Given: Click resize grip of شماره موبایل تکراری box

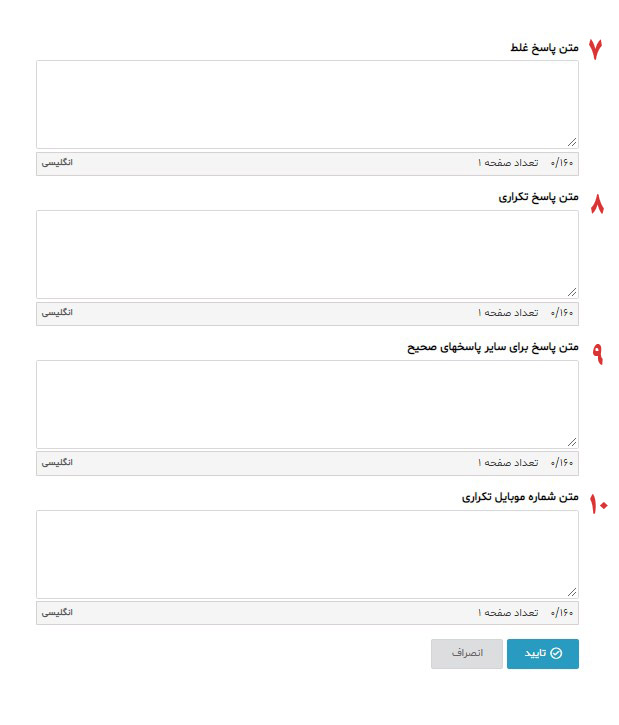Looking at the screenshot, I should [572, 592].
